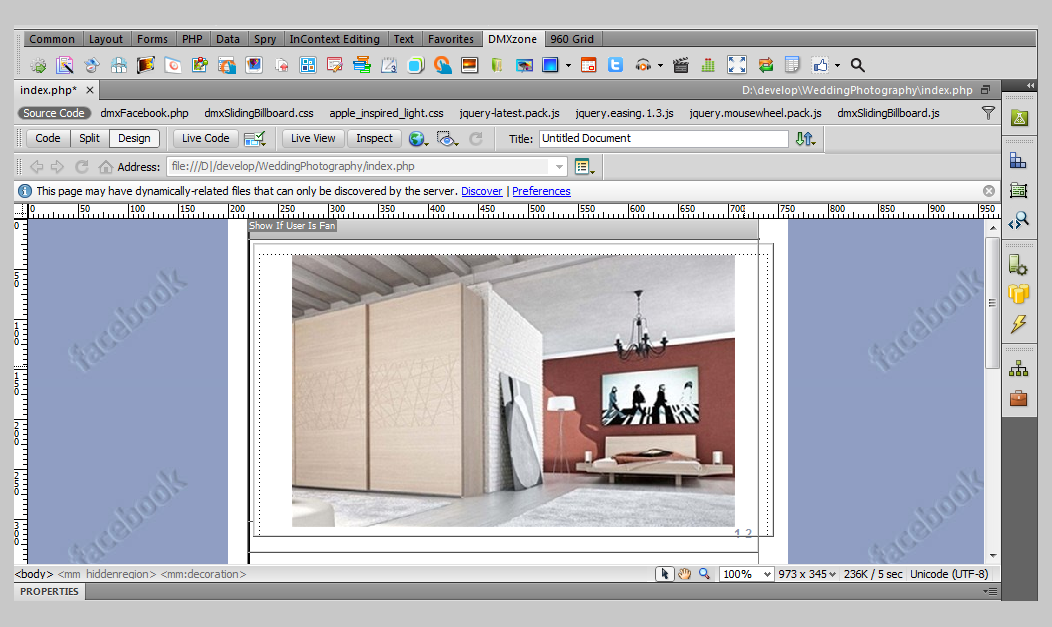
Task: Click the document with table sheet icon
Action: coord(792,65)
